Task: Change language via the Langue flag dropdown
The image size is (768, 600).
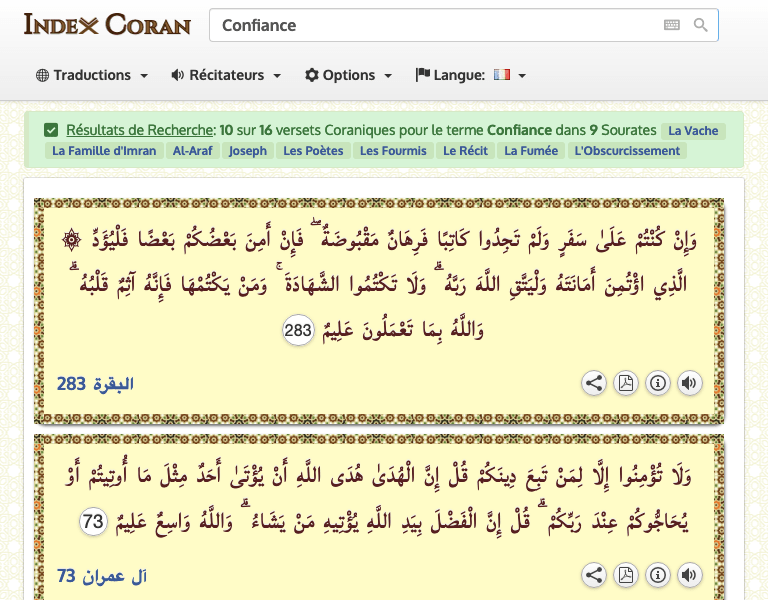Action: click(x=471, y=75)
